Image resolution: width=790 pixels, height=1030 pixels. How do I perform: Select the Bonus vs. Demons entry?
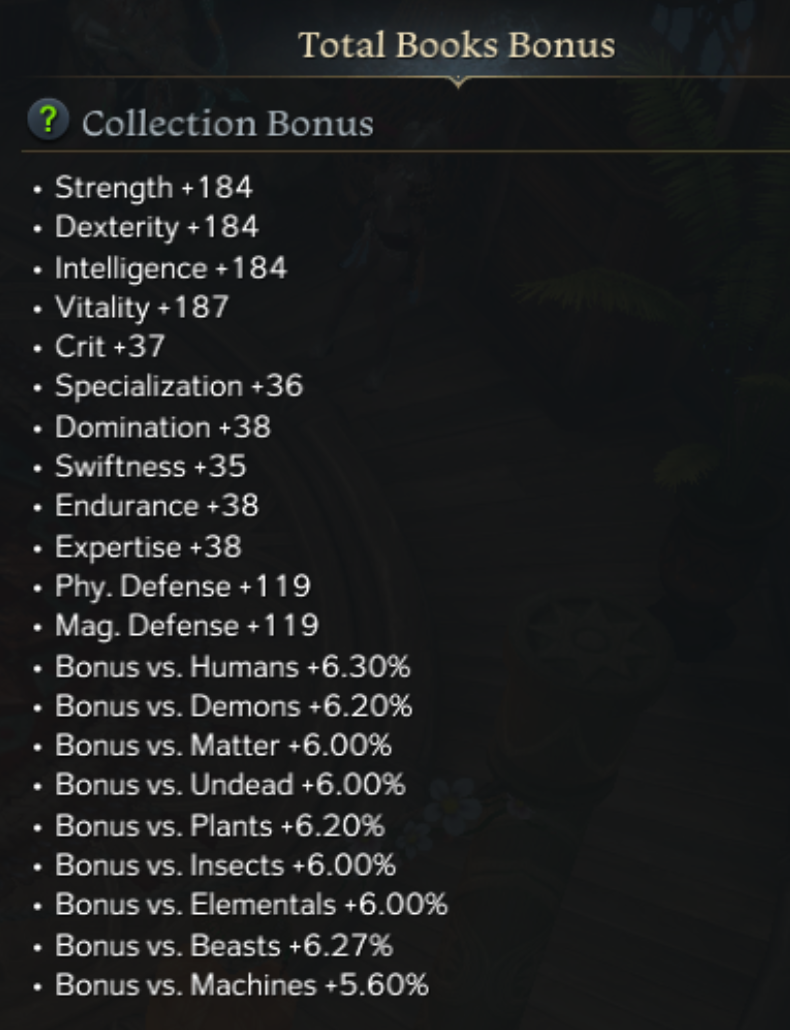tap(233, 706)
